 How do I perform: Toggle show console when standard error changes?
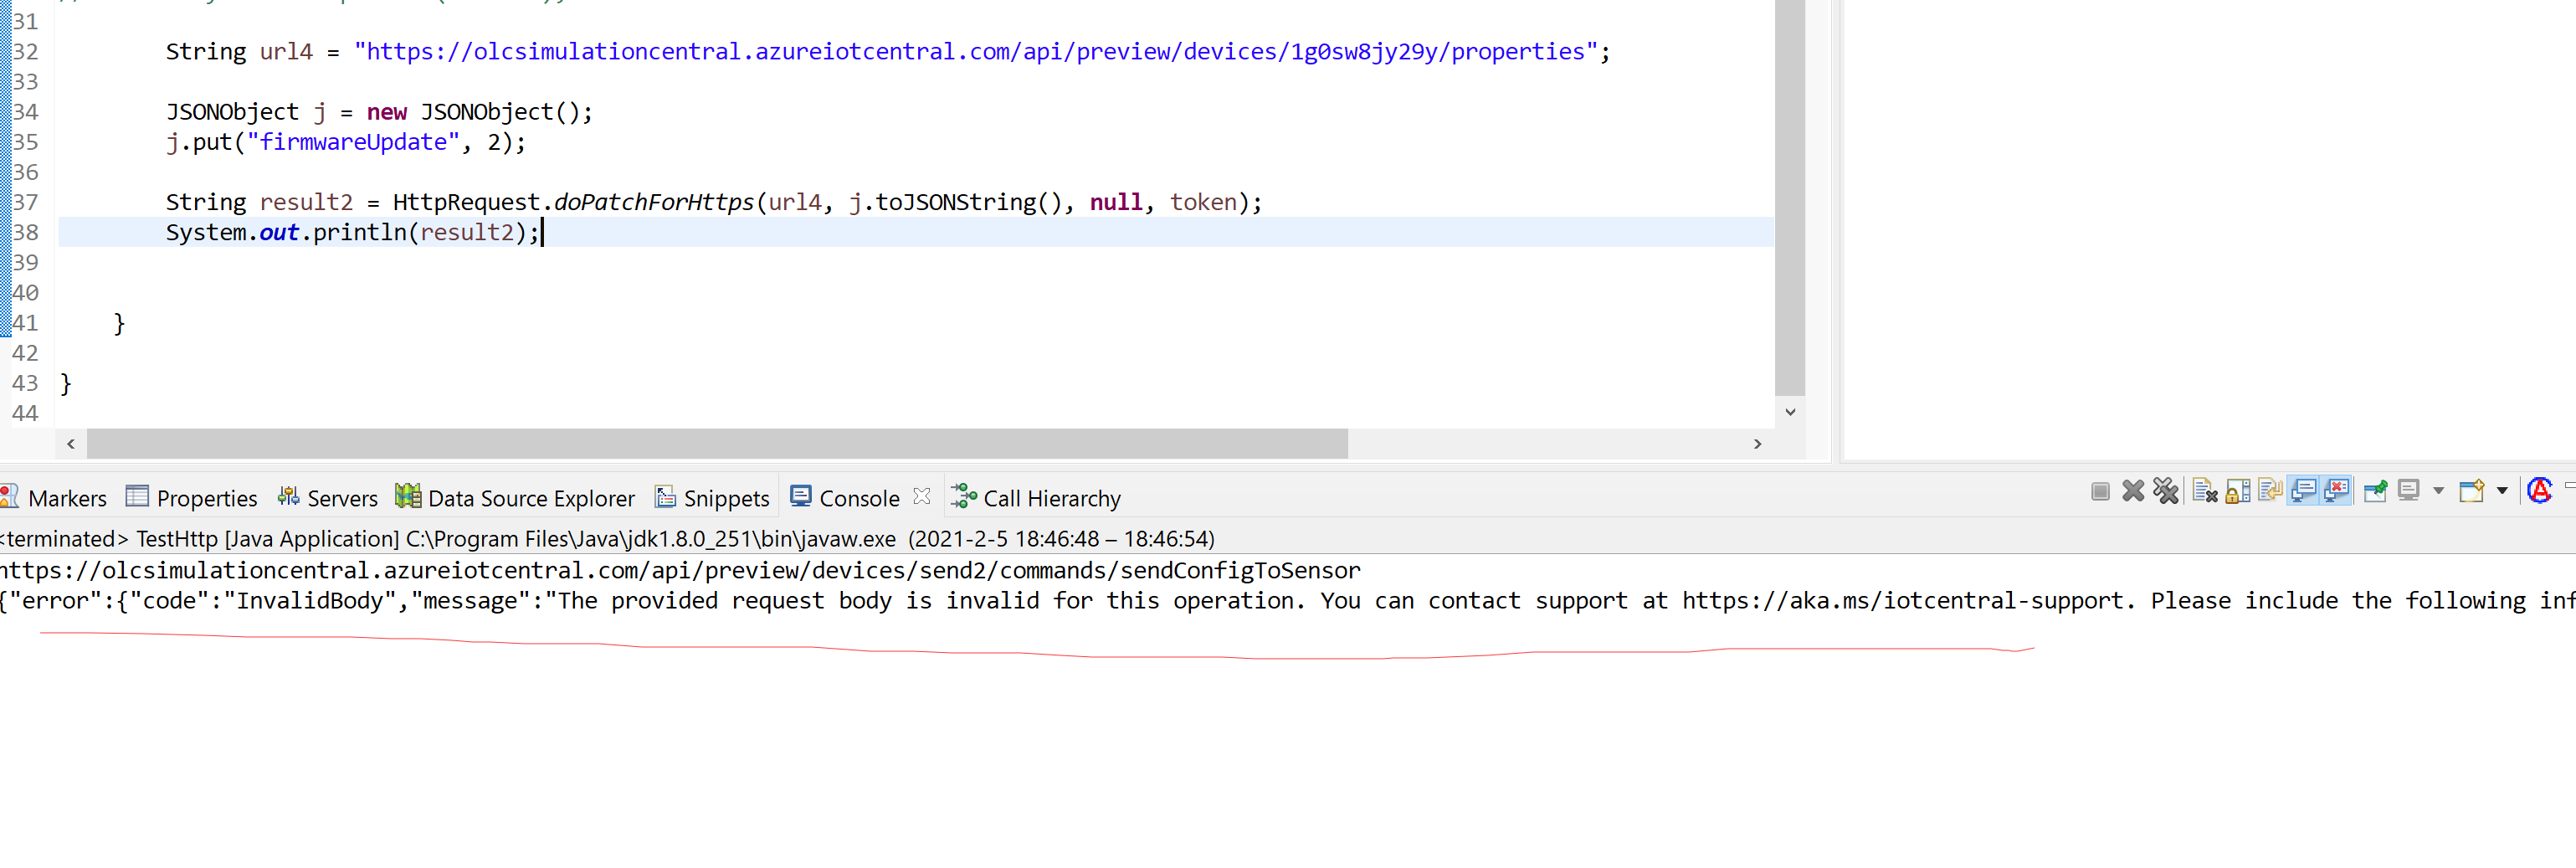[x=2337, y=491]
